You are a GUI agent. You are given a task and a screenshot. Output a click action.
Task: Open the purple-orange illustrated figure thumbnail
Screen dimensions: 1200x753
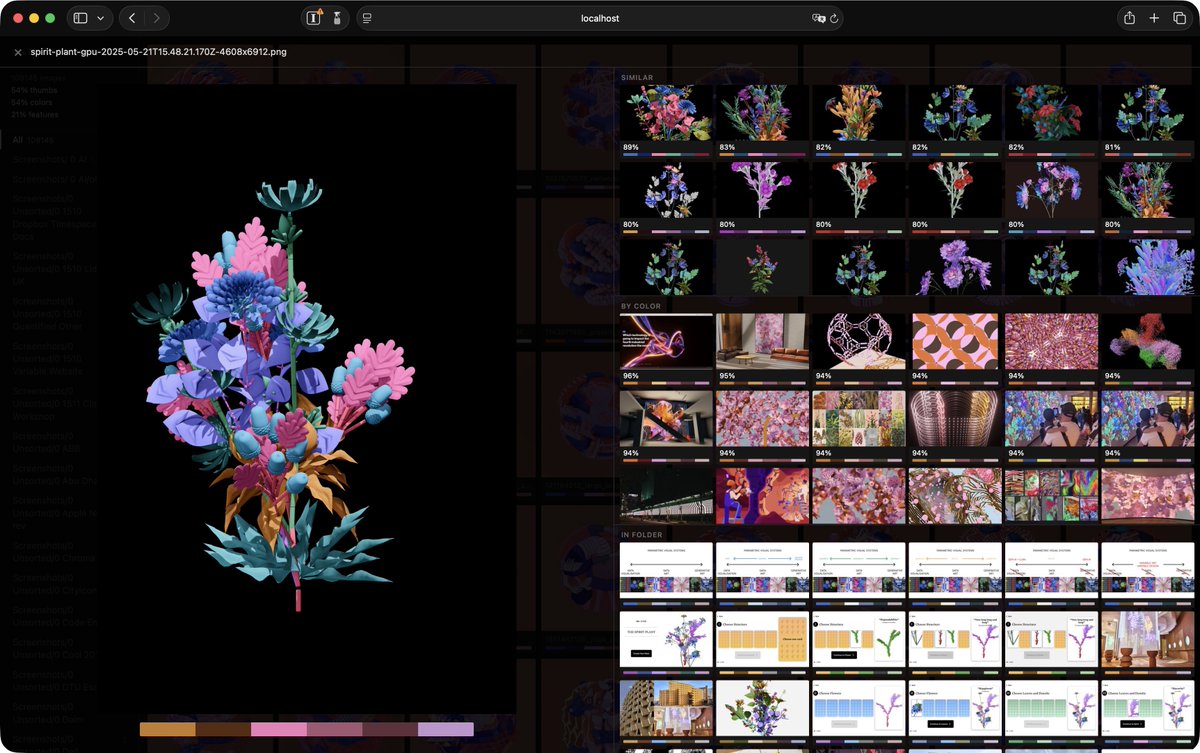(762, 495)
